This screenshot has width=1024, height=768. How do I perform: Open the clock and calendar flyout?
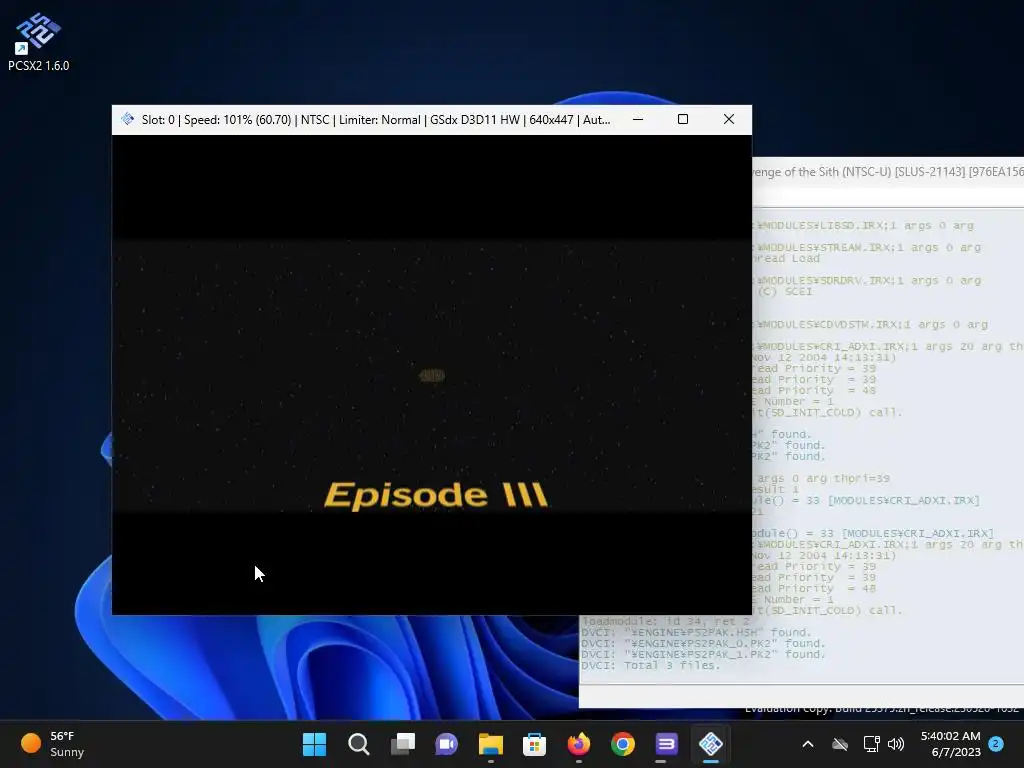(950, 744)
